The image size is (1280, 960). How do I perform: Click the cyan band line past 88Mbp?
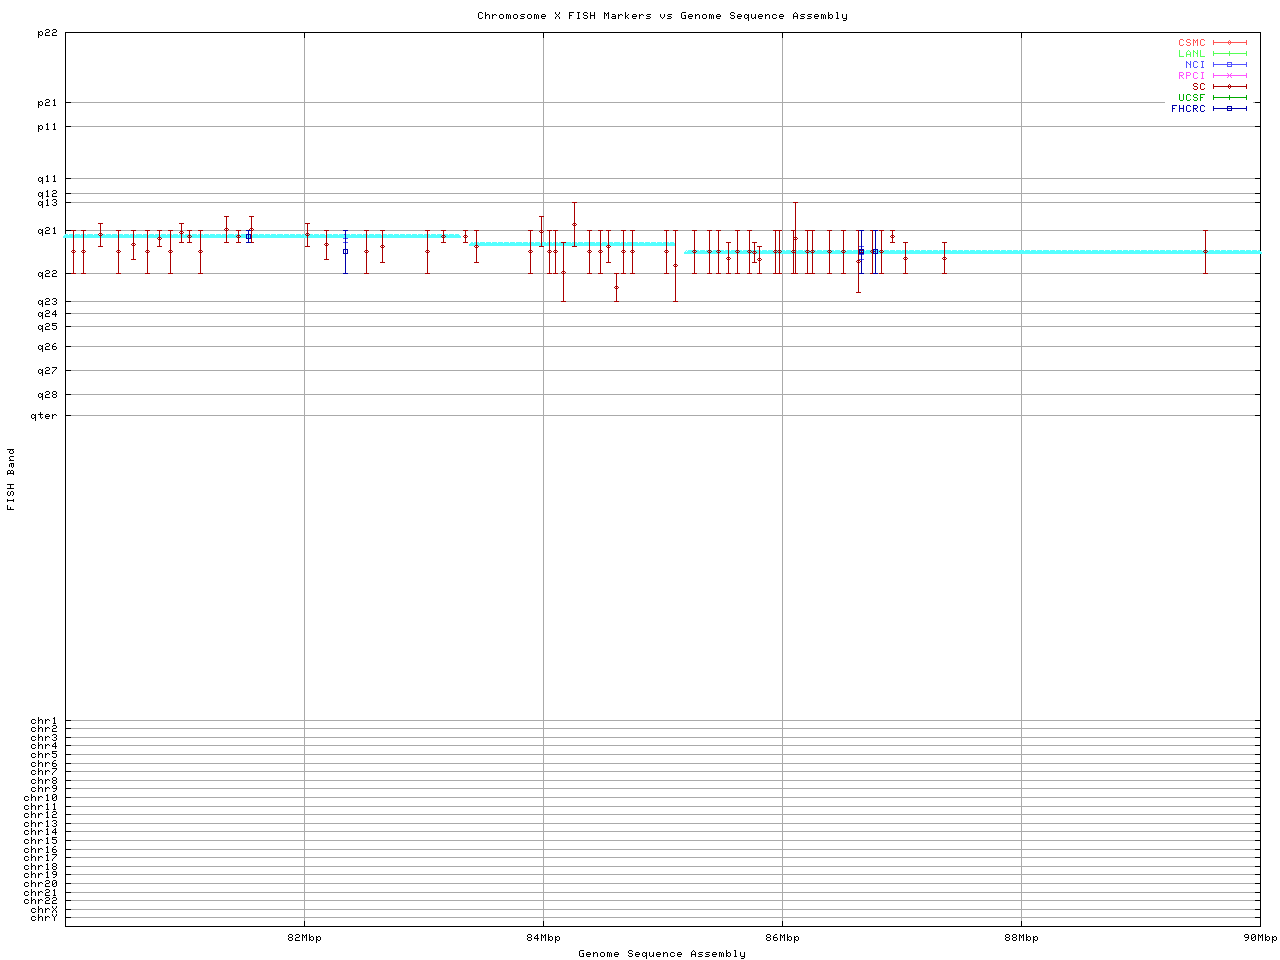point(1100,252)
